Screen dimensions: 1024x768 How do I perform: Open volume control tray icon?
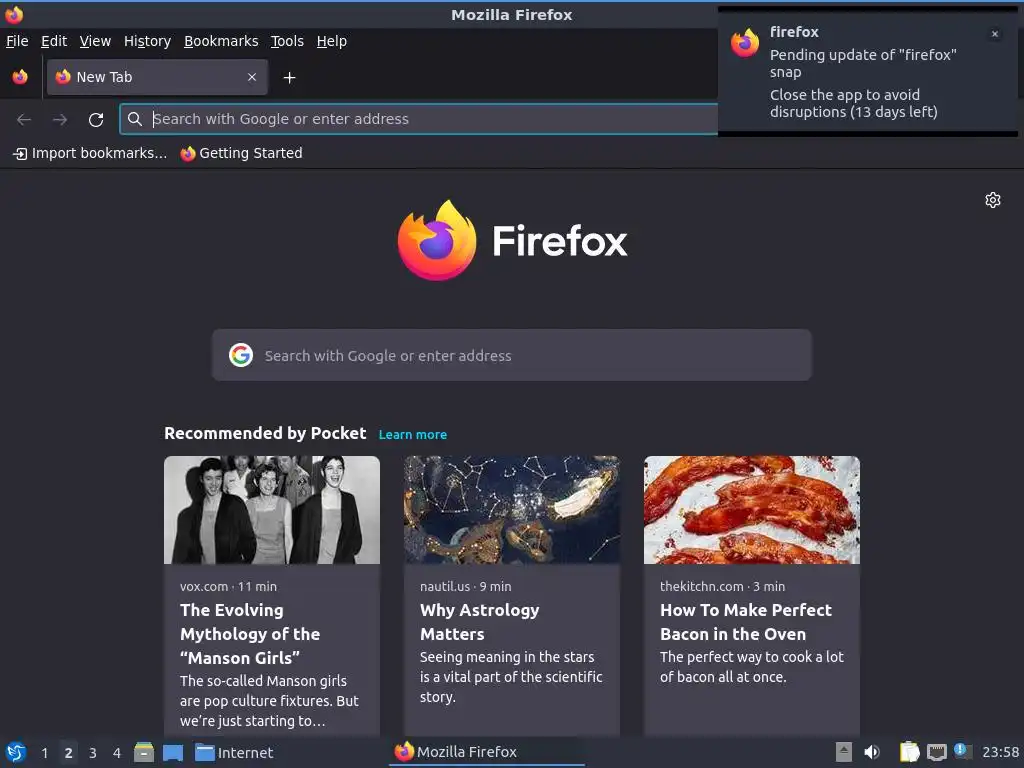tap(872, 752)
